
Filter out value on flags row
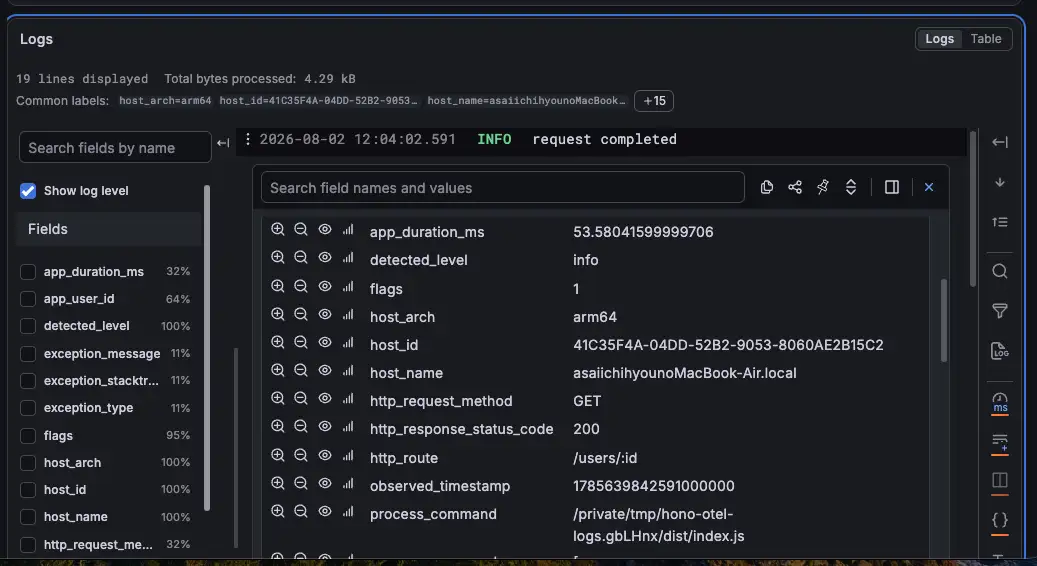point(301,286)
